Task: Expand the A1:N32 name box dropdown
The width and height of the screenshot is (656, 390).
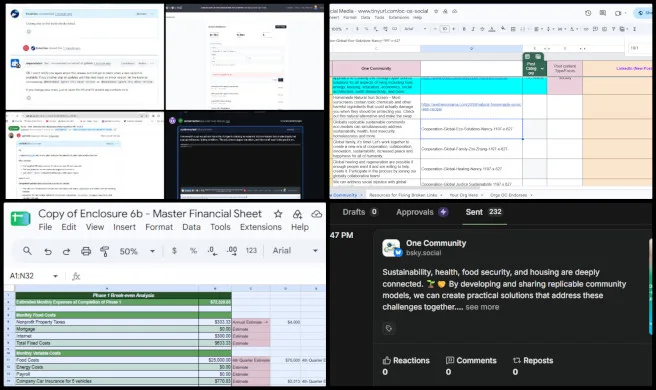Action: click(x=55, y=276)
